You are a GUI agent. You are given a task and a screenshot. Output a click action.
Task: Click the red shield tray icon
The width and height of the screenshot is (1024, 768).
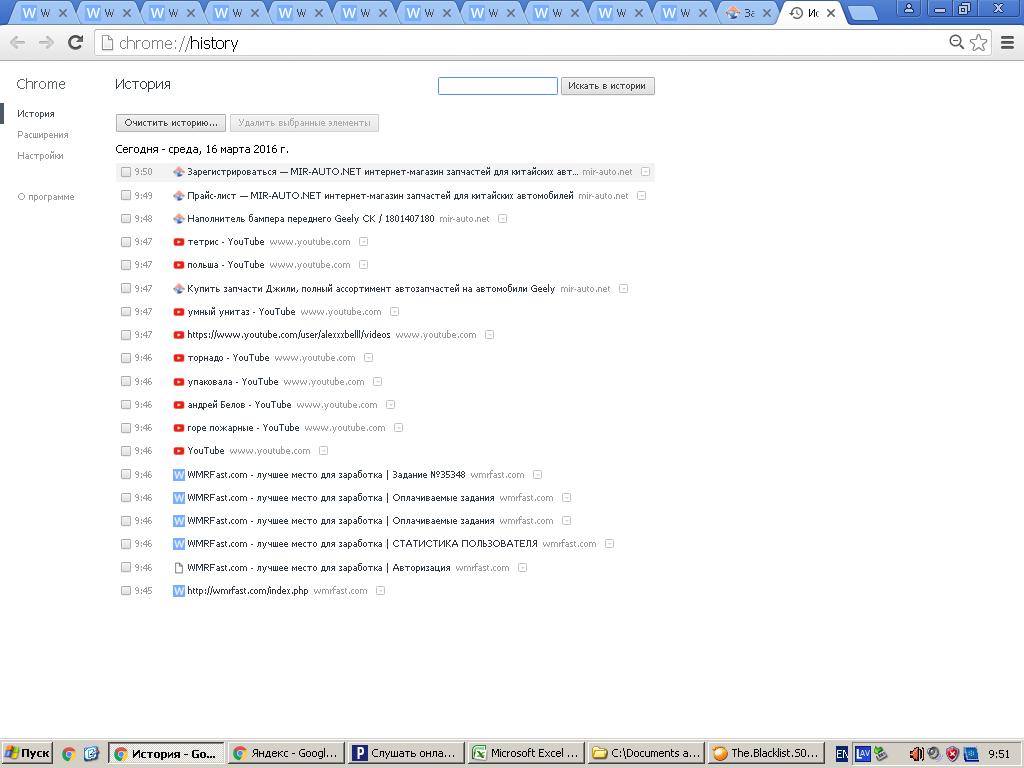pyautogui.click(x=953, y=754)
